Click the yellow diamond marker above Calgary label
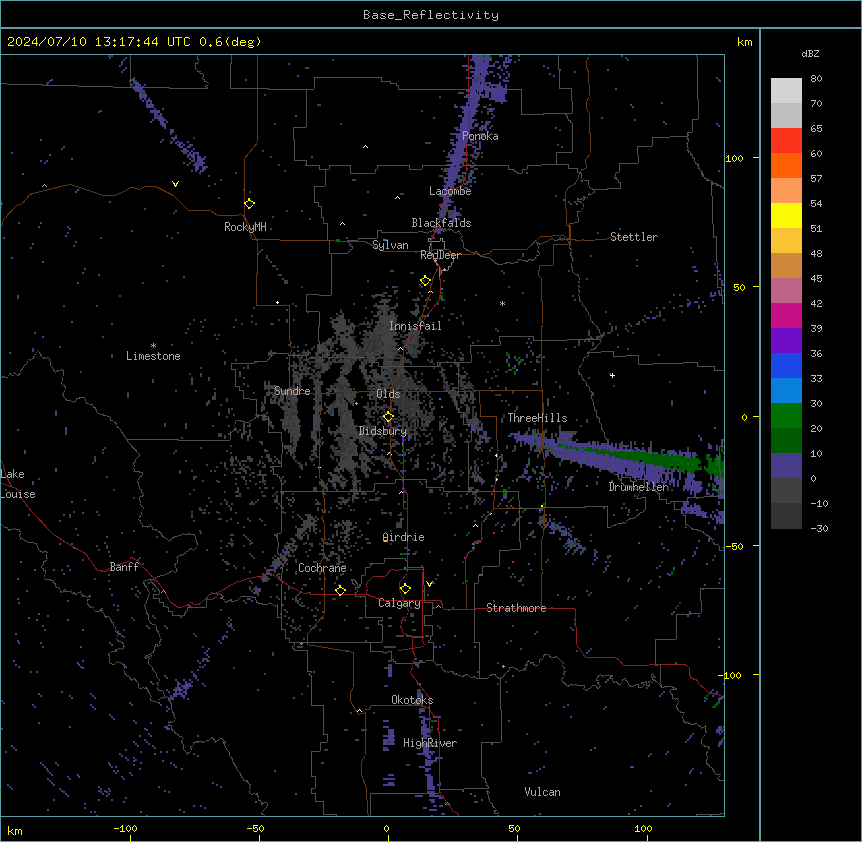Image resolution: width=862 pixels, height=842 pixels. click(x=406, y=589)
